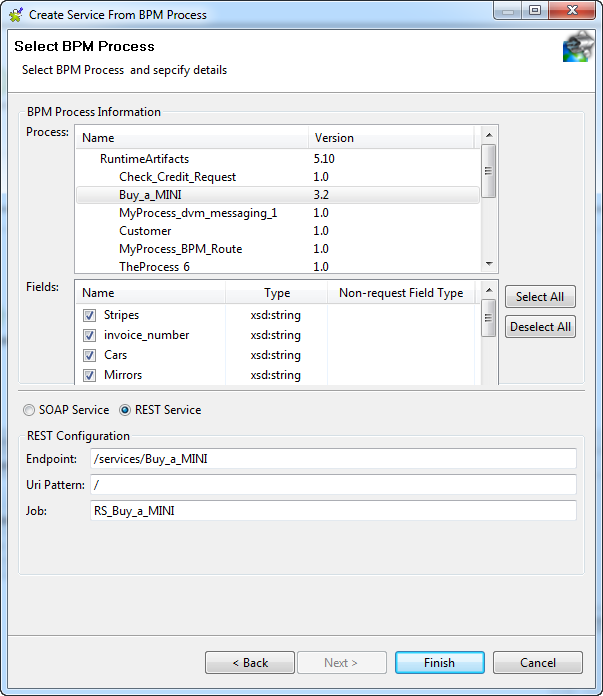This screenshot has width=603, height=696.
Task: Cancel the wizard dialog
Action: pos(538,663)
